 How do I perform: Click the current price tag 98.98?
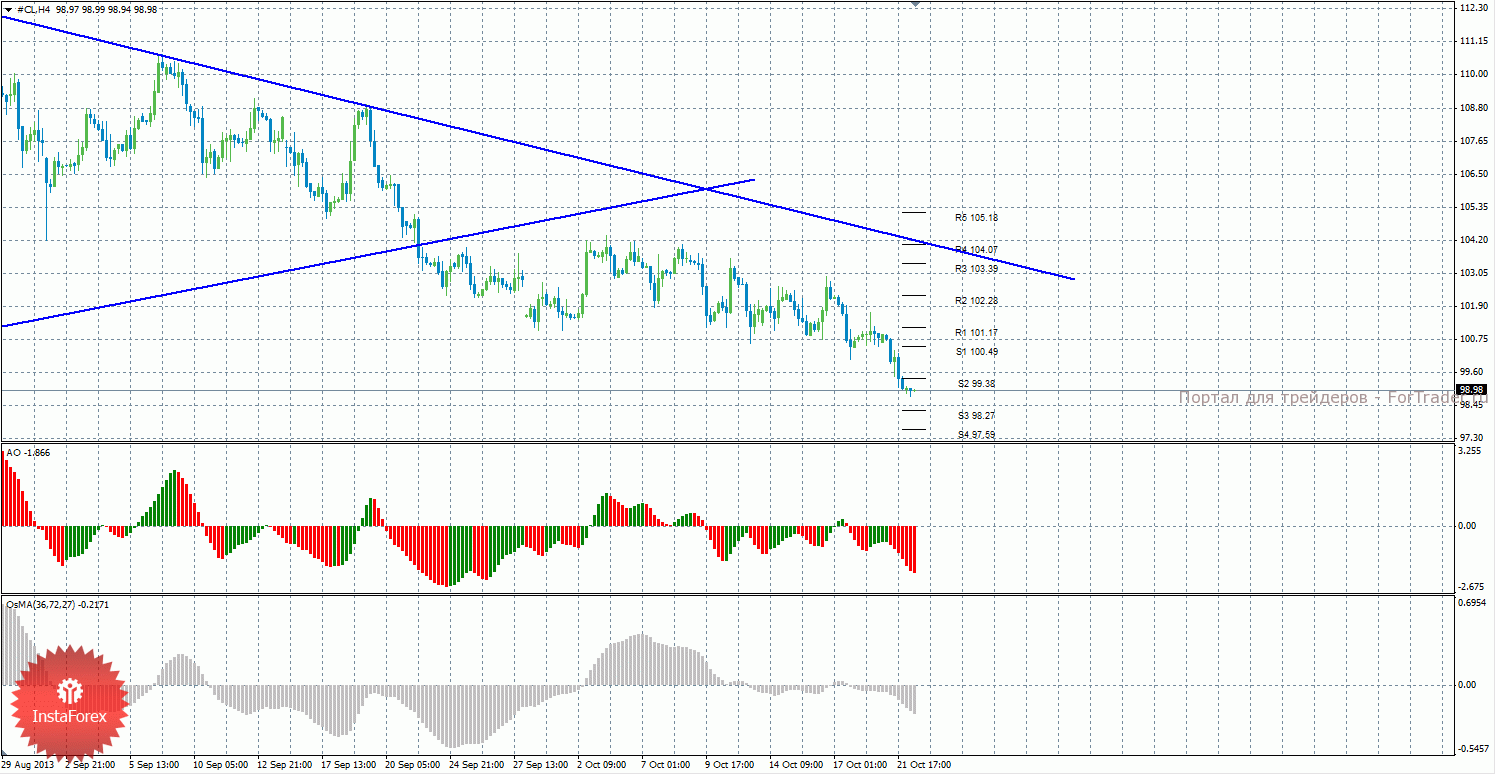tap(1471, 390)
